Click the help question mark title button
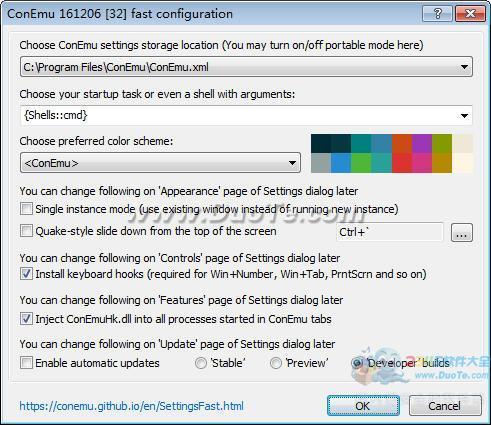This screenshot has width=491, height=425. 437,13
